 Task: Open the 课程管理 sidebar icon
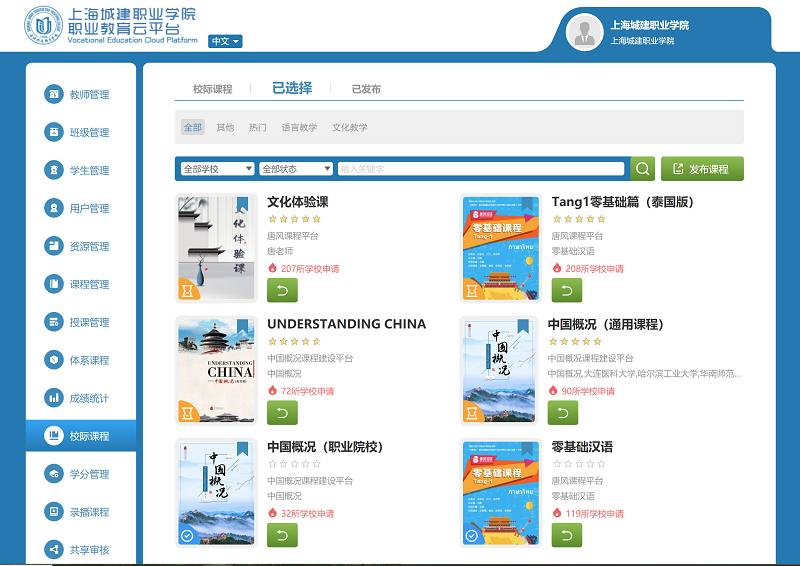pyautogui.click(x=54, y=284)
